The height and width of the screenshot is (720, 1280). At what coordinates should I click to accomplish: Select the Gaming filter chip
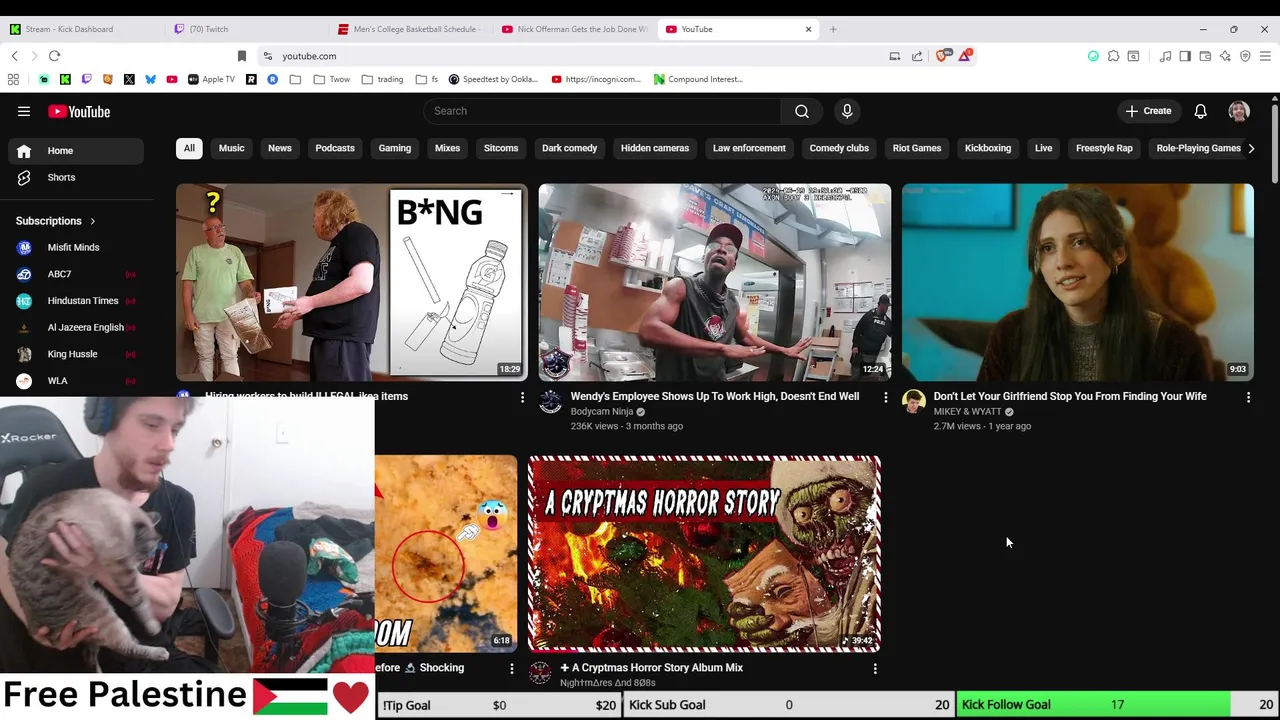(395, 148)
